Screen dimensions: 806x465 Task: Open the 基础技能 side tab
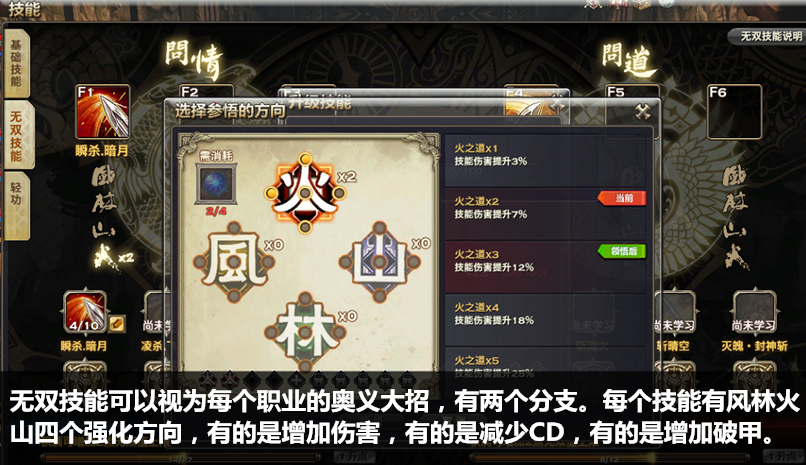(16, 64)
